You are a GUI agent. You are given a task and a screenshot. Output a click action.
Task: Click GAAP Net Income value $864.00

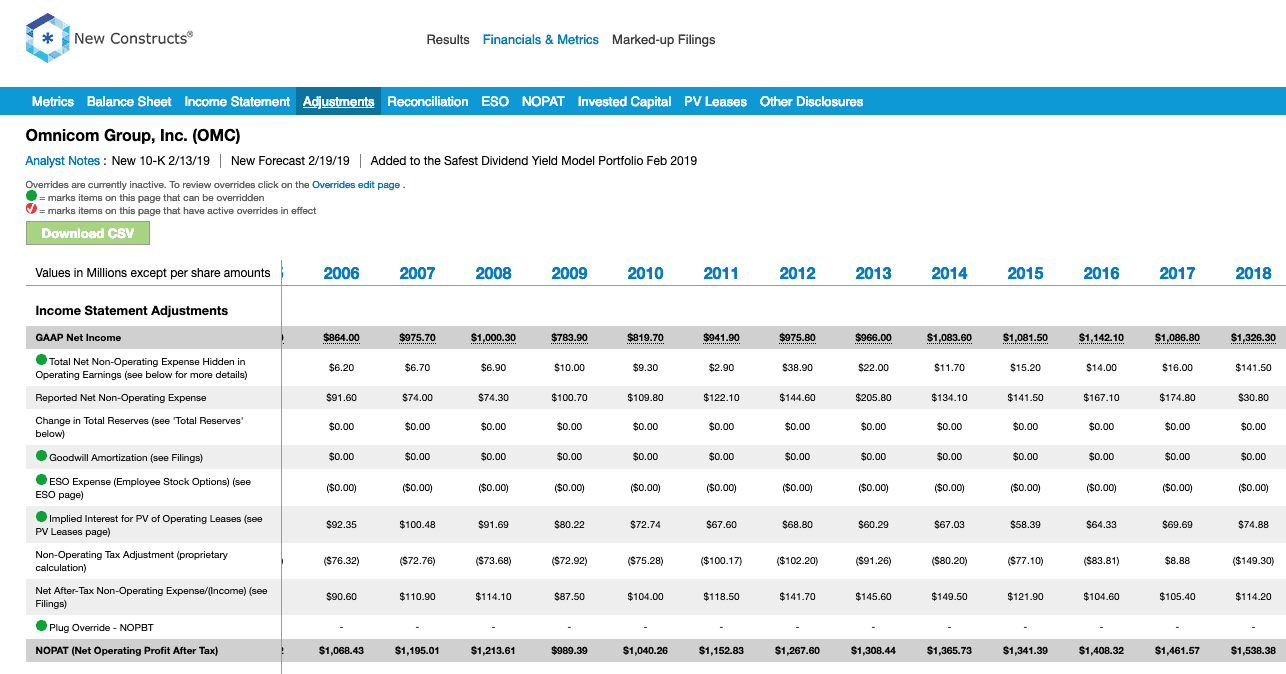coord(342,338)
